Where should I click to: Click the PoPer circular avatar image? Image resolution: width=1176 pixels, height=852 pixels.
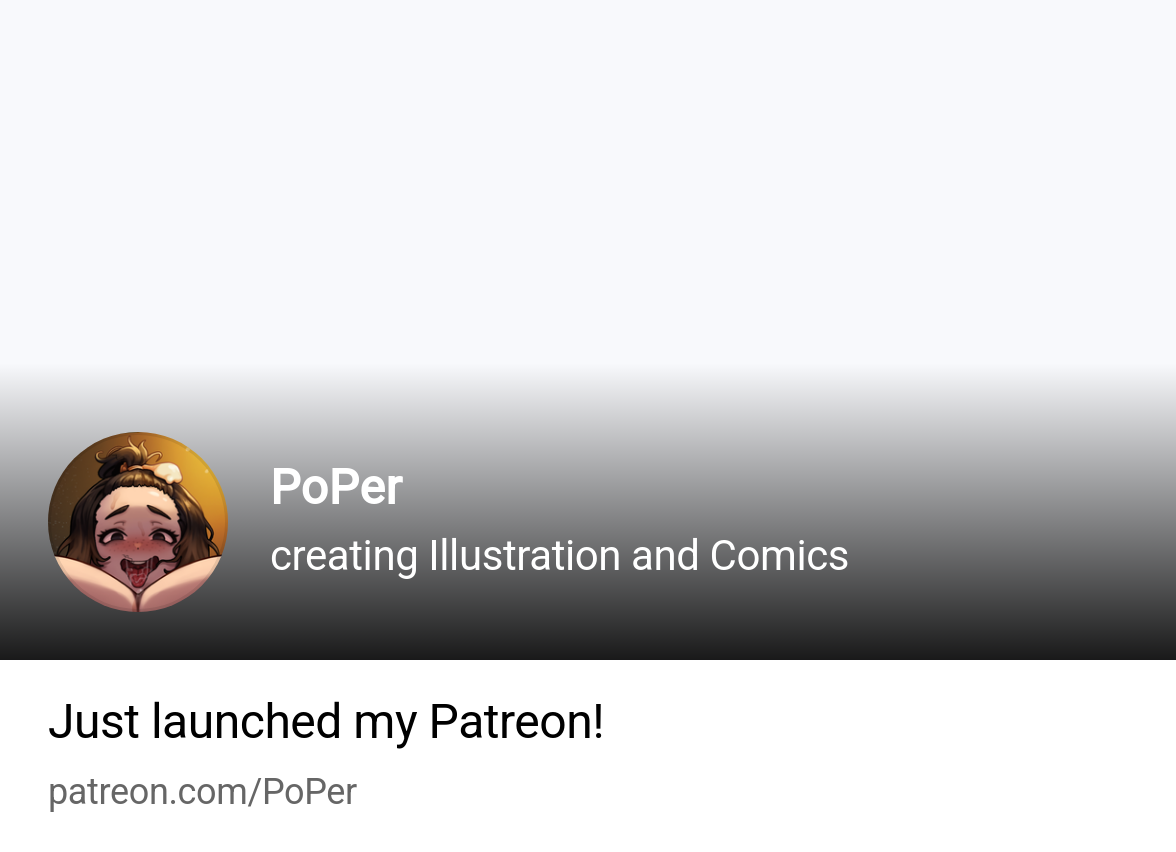point(138,522)
